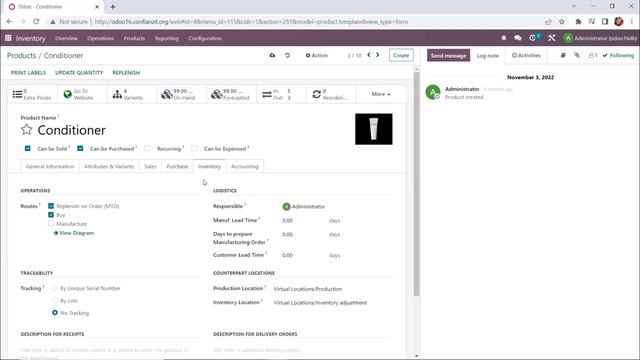Open the conversations chat icon in navbar
The height and width of the screenshot is (360, 640).
click(x=518, y=38)
